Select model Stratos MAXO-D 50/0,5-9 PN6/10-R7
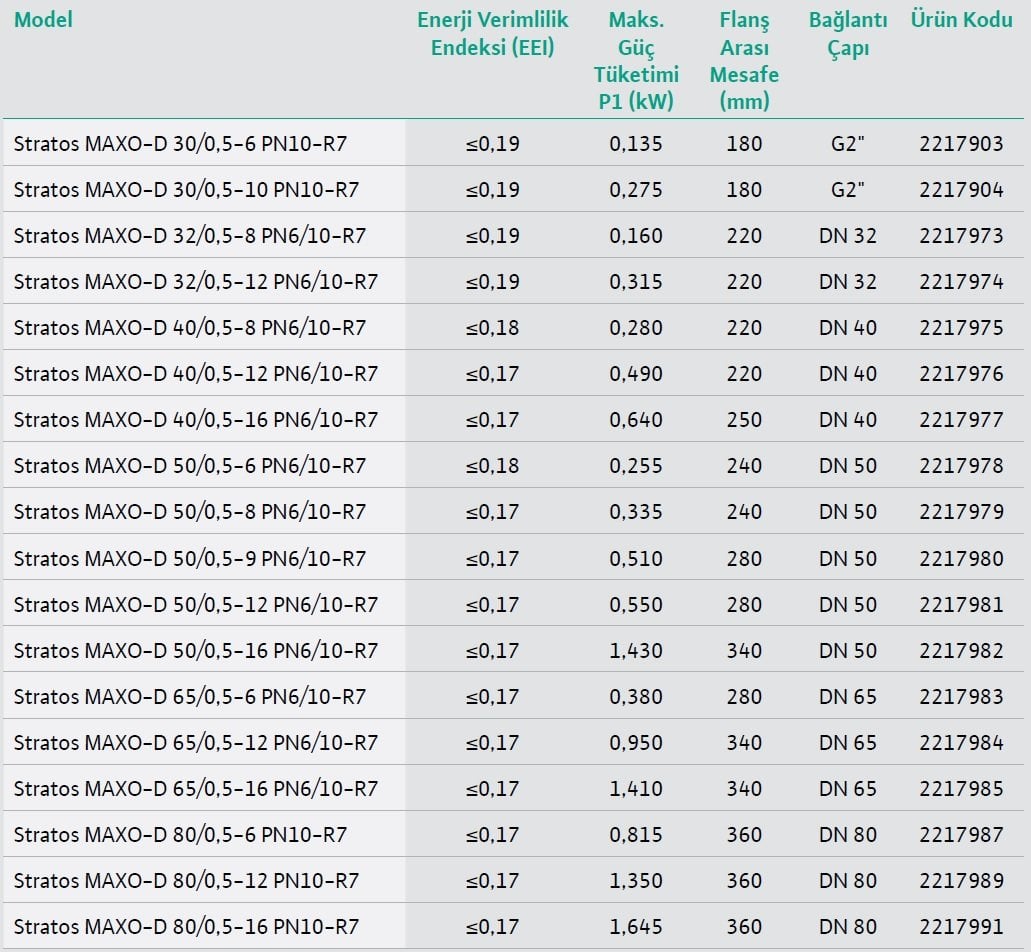The width and height of the screenshot is (1031, 952). pos(189,558)
